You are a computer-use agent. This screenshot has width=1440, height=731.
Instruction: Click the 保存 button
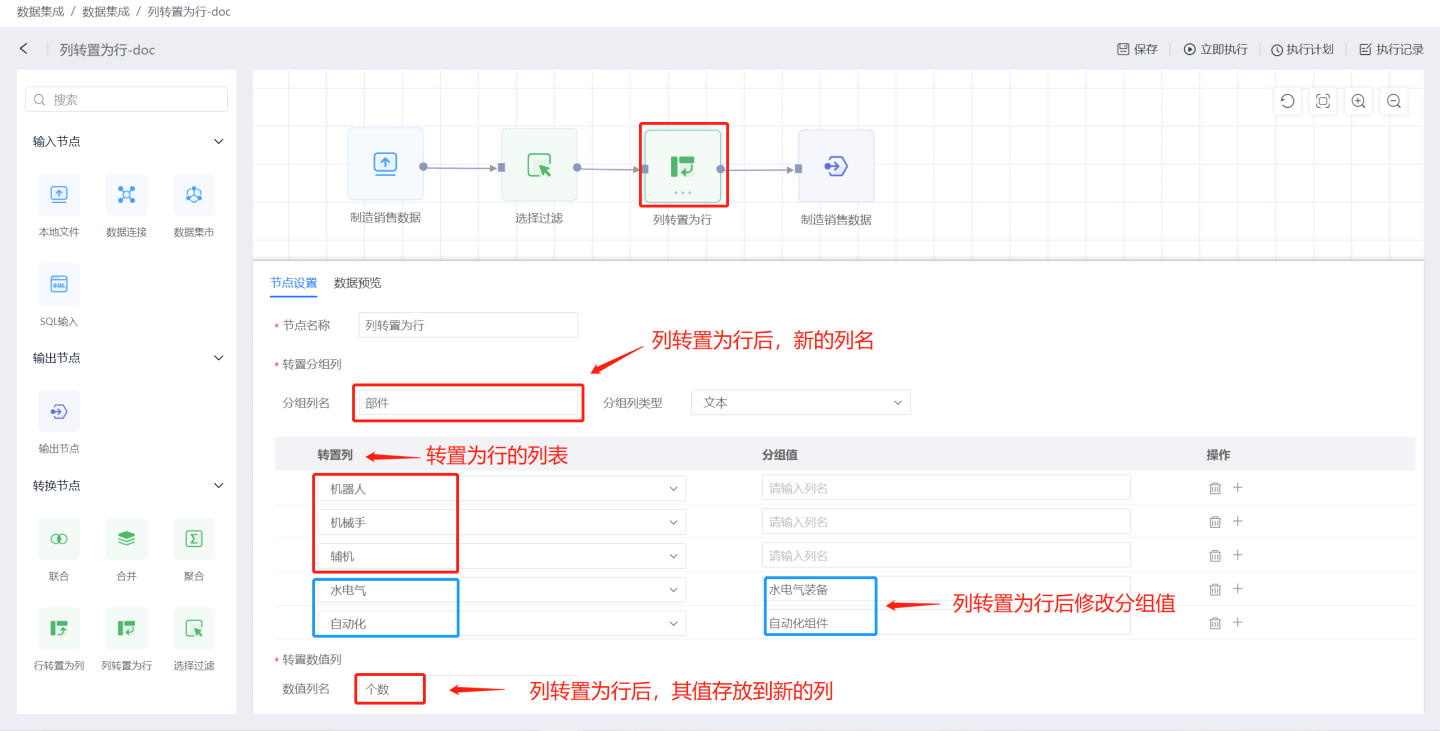(1137, 49)
